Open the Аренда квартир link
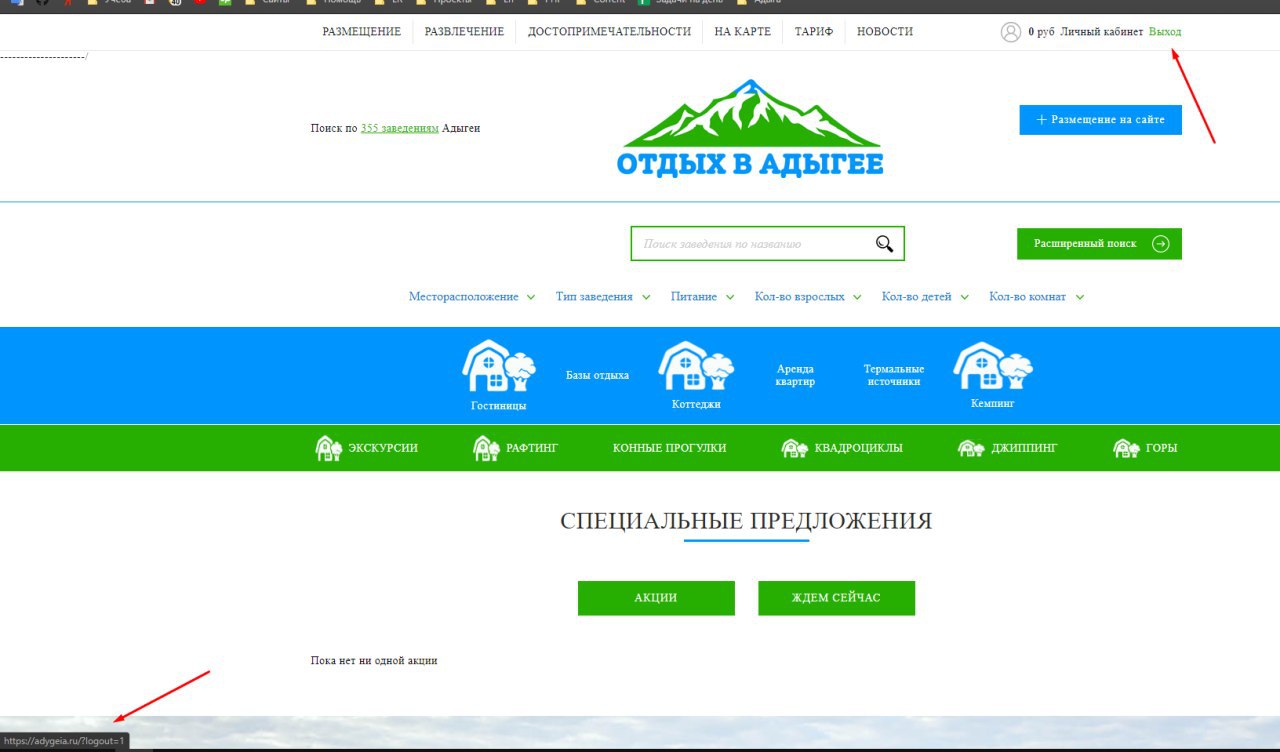 pyautogui.click(x=795, y=375)
